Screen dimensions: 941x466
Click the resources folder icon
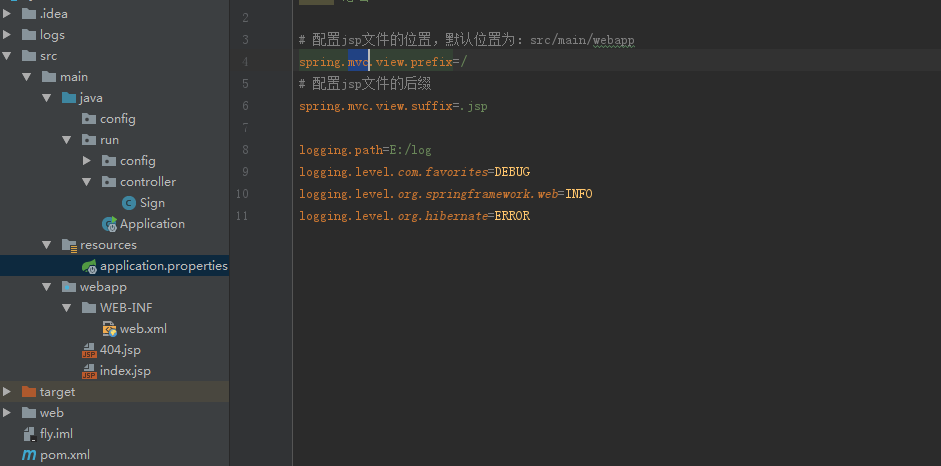[x=70, y=245]
